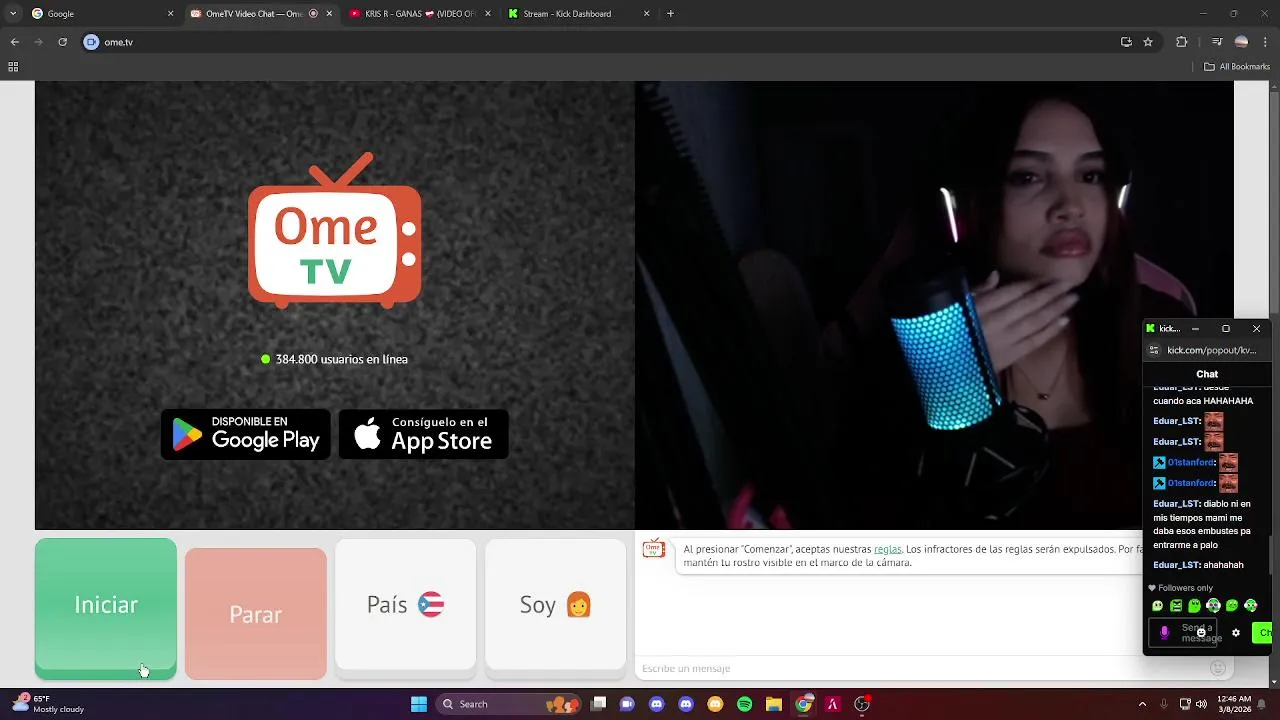Open Google Chrome from the taskbar

(x=803, y=704)
